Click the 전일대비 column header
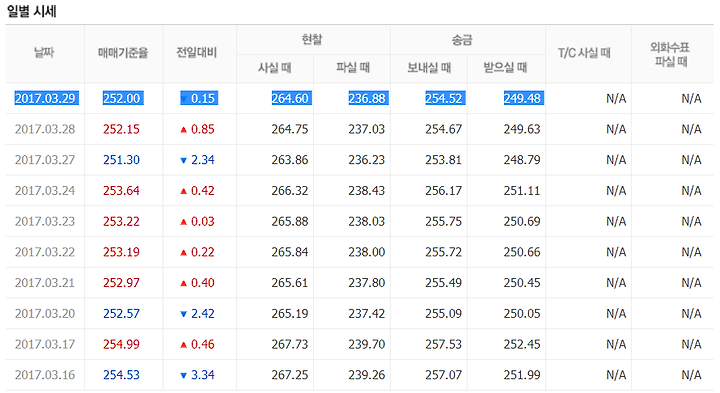This screenshot has width=720, height=393. point(197,52)
